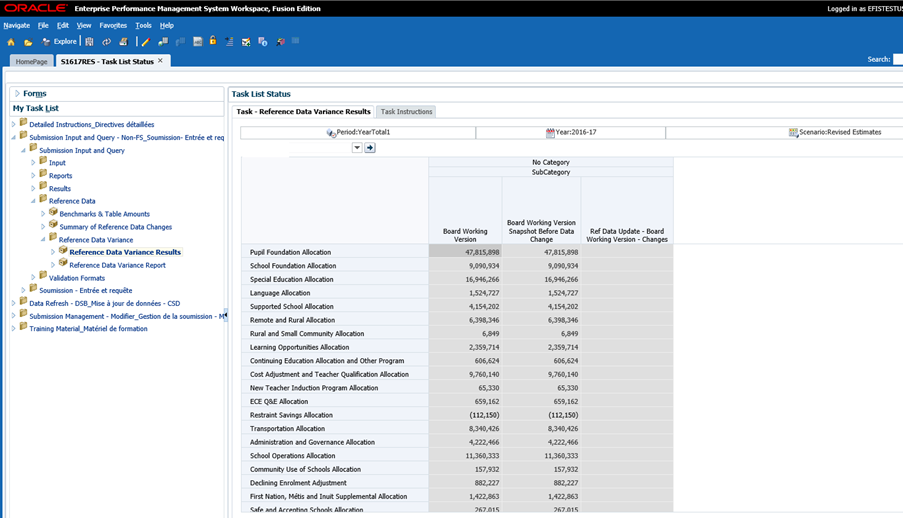Open the View menu
This screenshot has height=518, width=903.
84,25
